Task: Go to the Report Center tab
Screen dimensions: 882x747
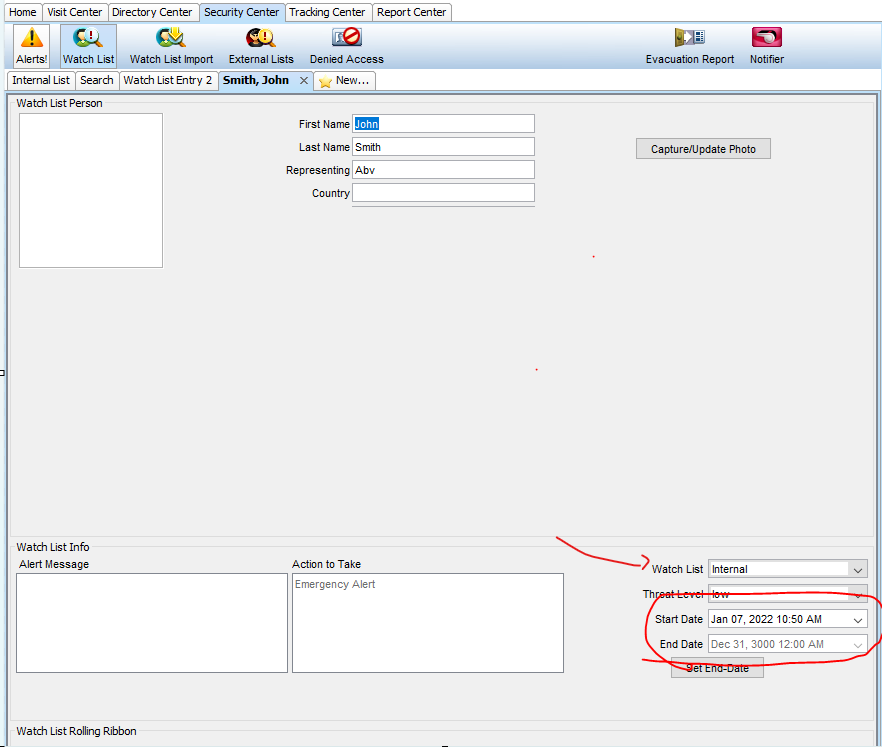Action: 412,12
